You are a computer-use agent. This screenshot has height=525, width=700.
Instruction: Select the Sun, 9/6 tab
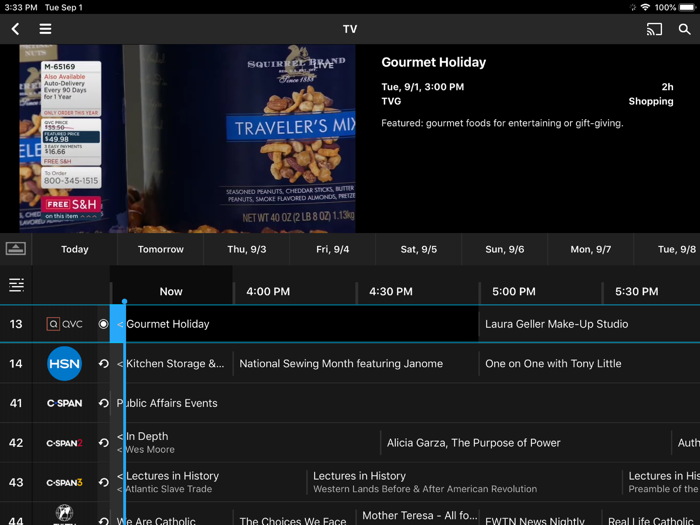coord(504,249)
